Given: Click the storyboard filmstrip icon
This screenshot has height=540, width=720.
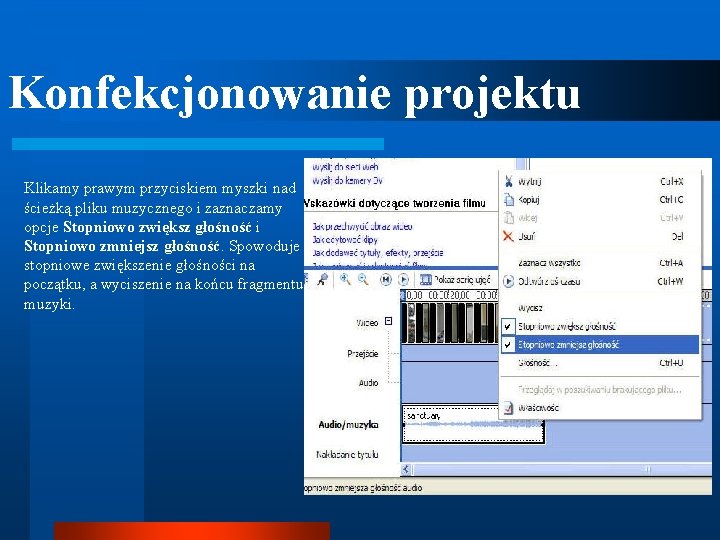Looking at the screenshot, I should [426, 279].
